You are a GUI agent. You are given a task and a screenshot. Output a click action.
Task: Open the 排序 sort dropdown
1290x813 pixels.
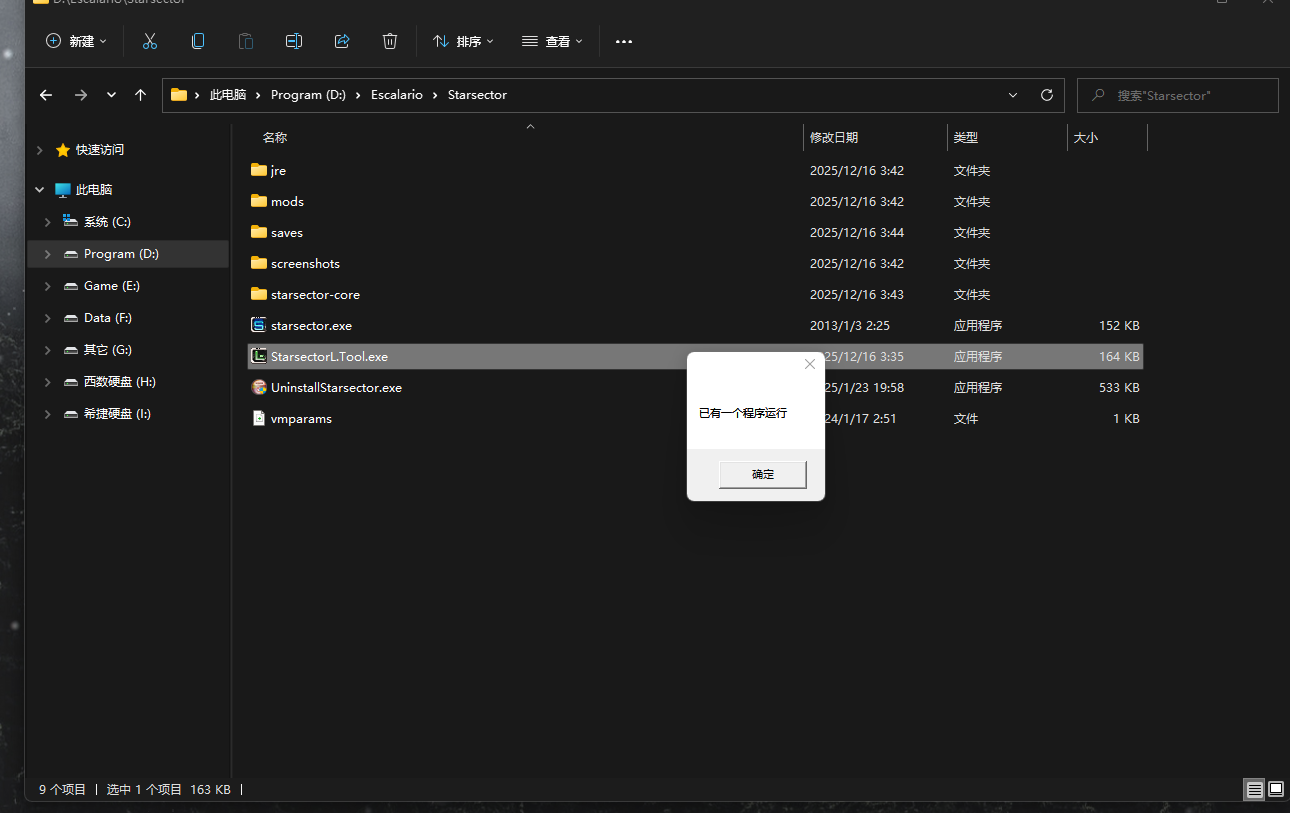click(463, 41)
